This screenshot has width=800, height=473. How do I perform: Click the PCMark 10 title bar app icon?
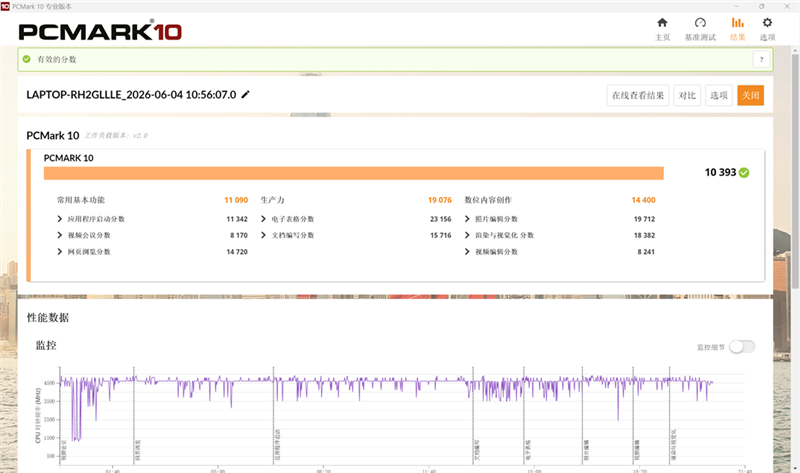click(5, 6)
